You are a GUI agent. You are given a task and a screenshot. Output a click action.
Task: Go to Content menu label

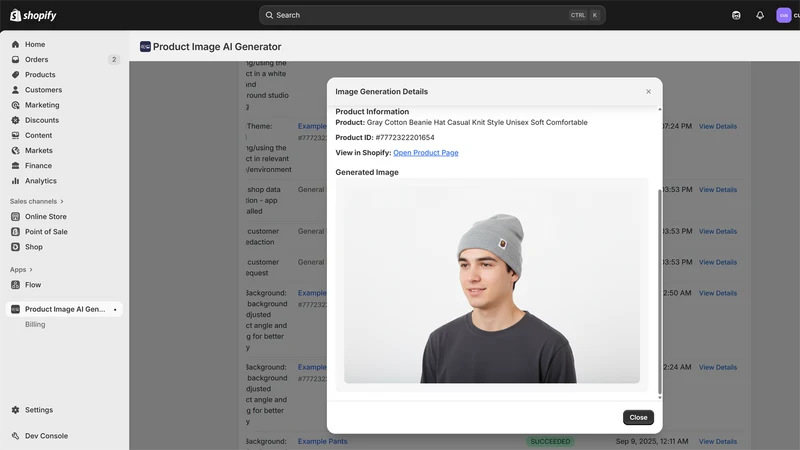click(38, 135)
